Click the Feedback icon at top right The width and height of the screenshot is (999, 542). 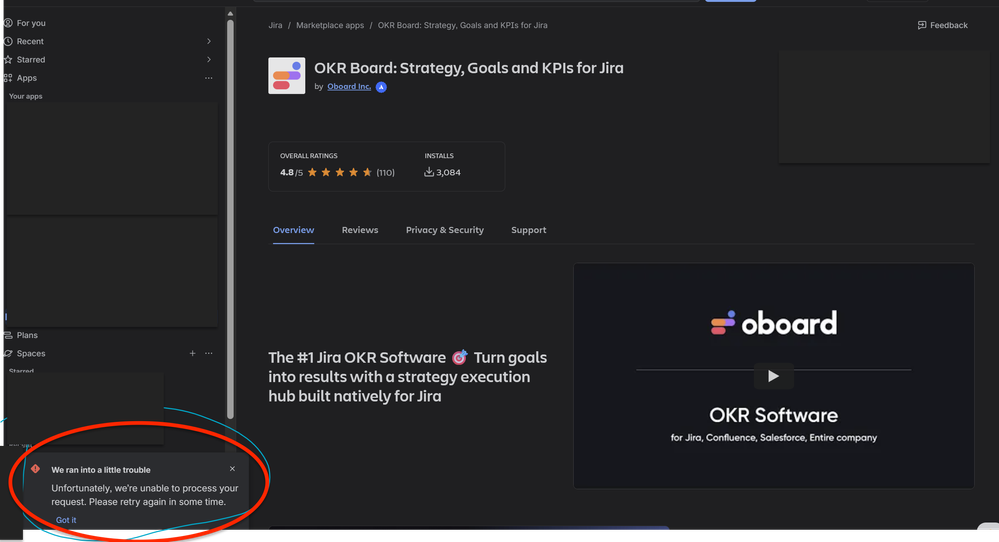click(x=921, y=25)
